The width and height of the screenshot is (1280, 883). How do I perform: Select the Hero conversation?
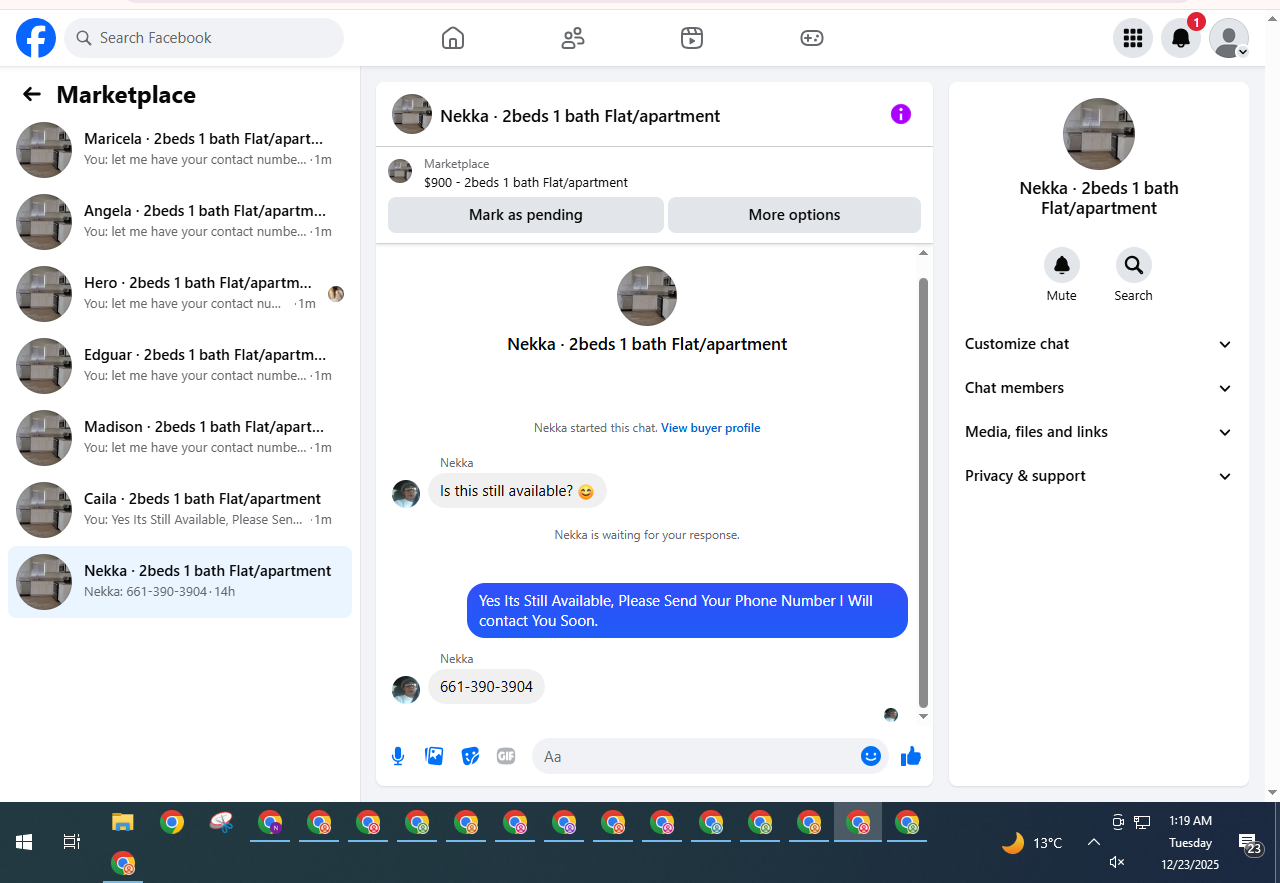pyautogui.click(x=180, y=294)
